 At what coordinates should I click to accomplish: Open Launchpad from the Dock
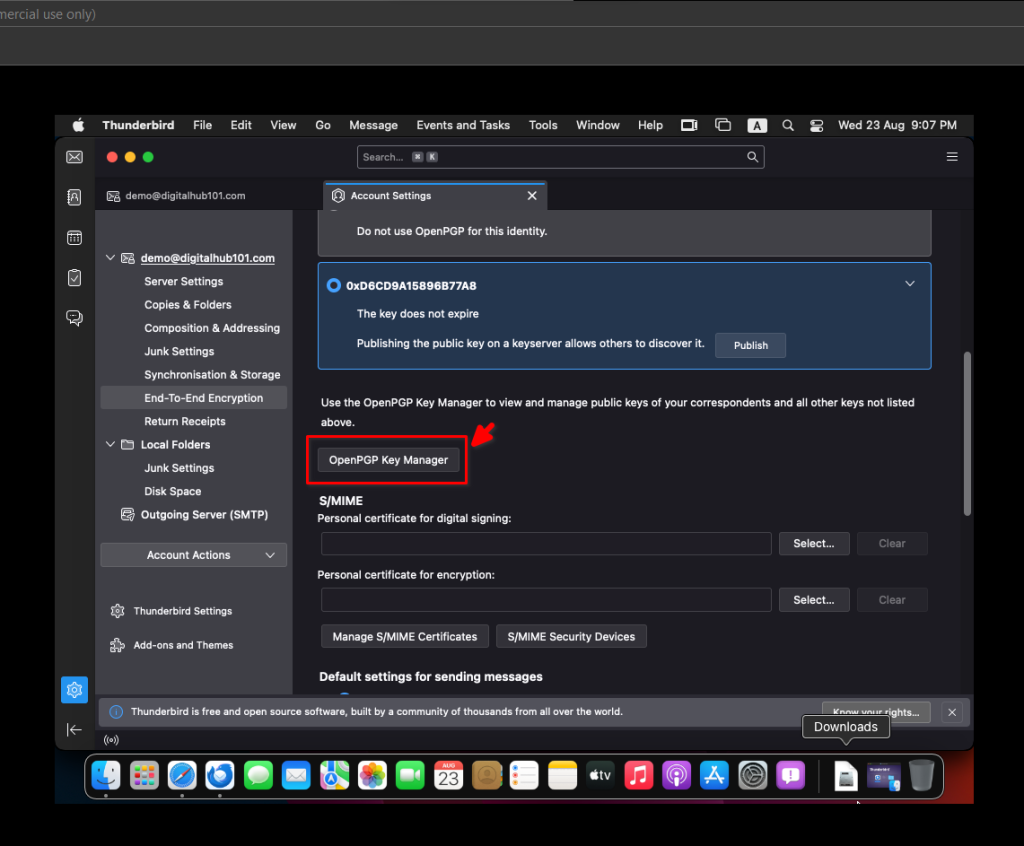point(144,775)
